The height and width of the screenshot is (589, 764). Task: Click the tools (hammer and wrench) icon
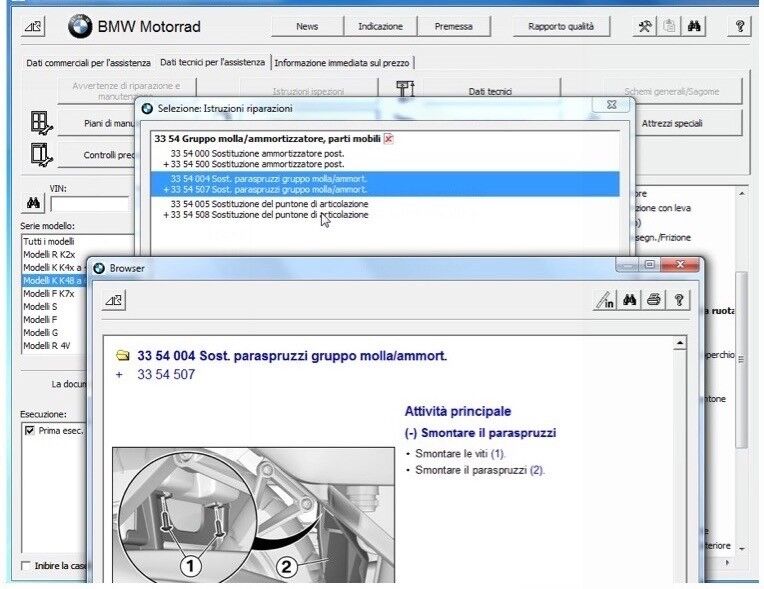point(645,27)
